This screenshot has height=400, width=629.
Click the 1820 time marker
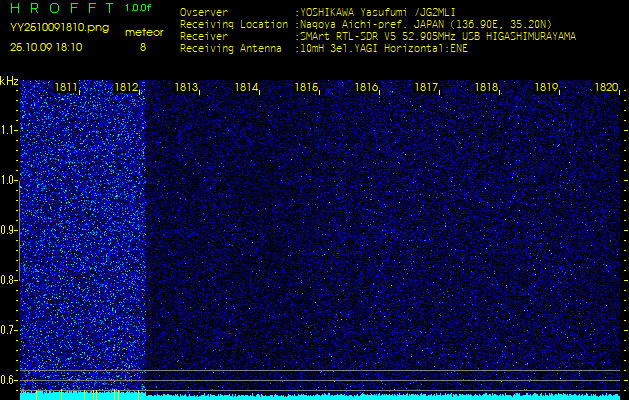(x=606, y=87)
